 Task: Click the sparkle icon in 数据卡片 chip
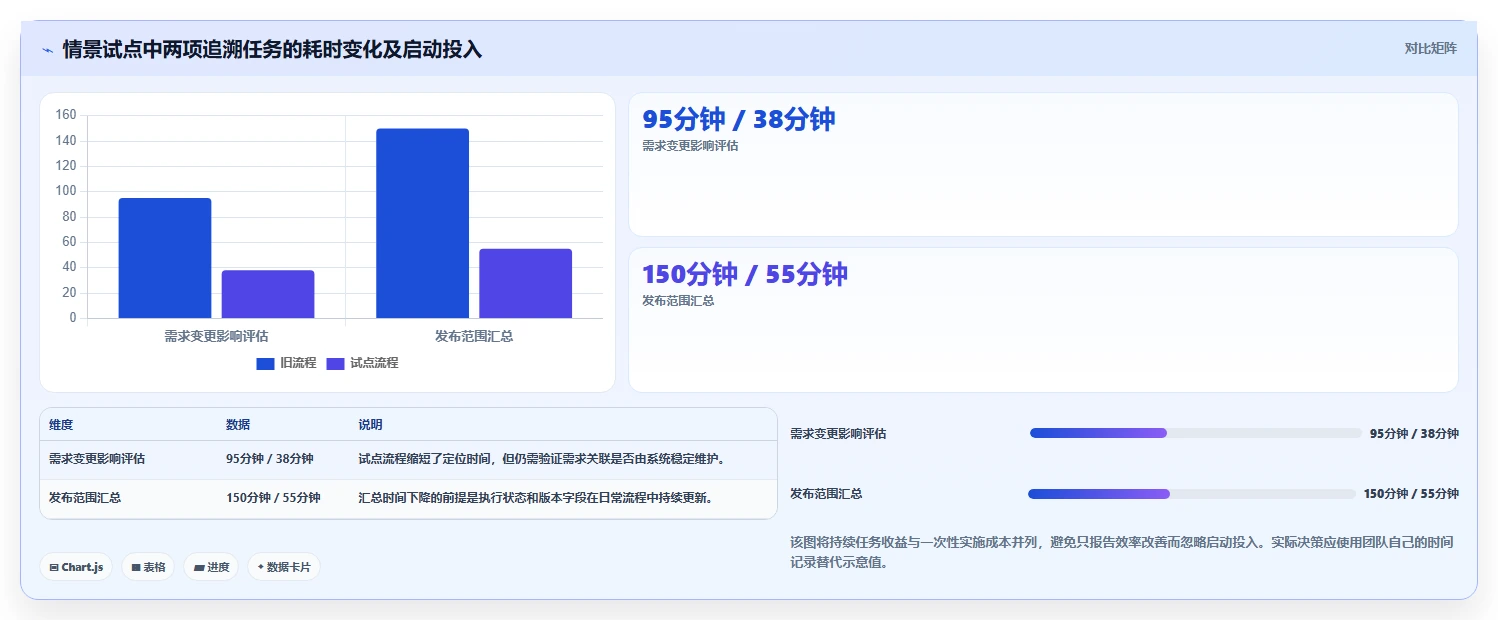click(261, 567)
